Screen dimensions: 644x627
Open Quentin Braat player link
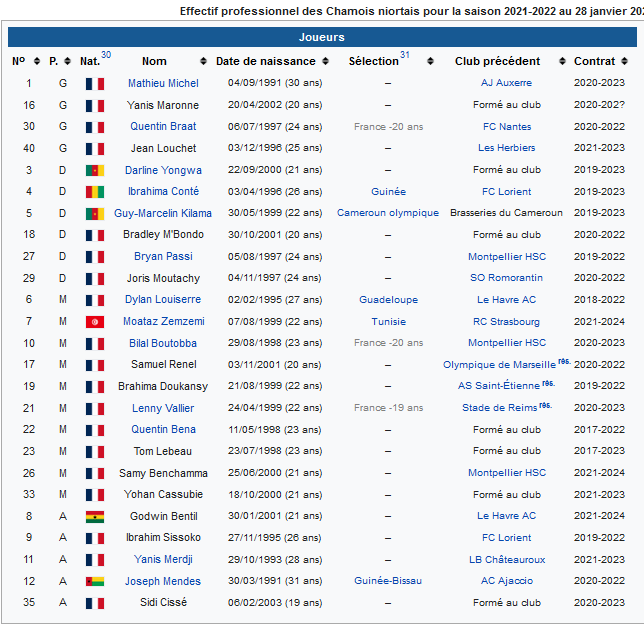[x=163, y=126]
